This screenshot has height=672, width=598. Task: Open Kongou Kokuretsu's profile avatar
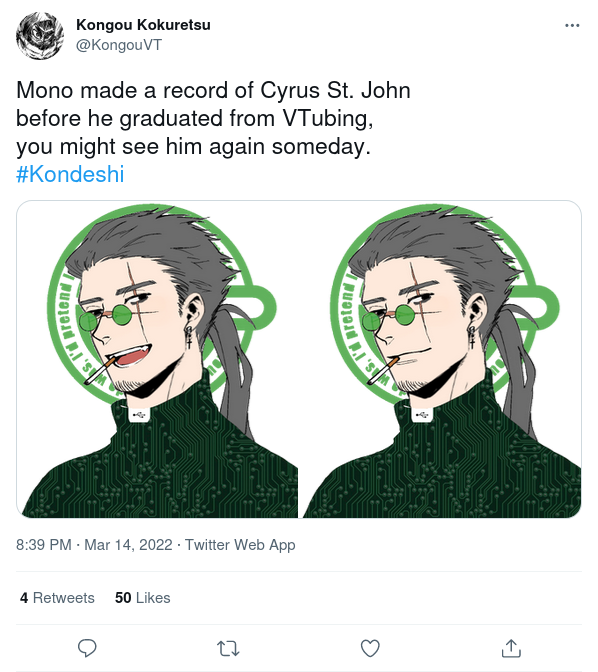coord(40,36)
